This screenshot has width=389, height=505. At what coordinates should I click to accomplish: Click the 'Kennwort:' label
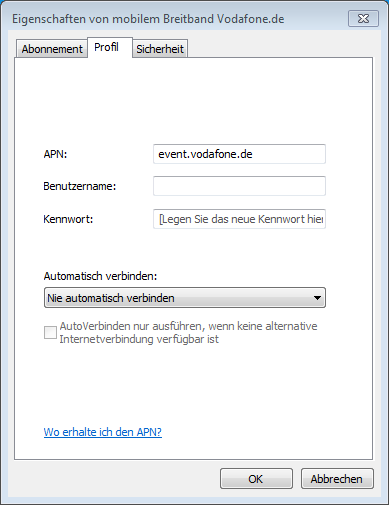68,219
